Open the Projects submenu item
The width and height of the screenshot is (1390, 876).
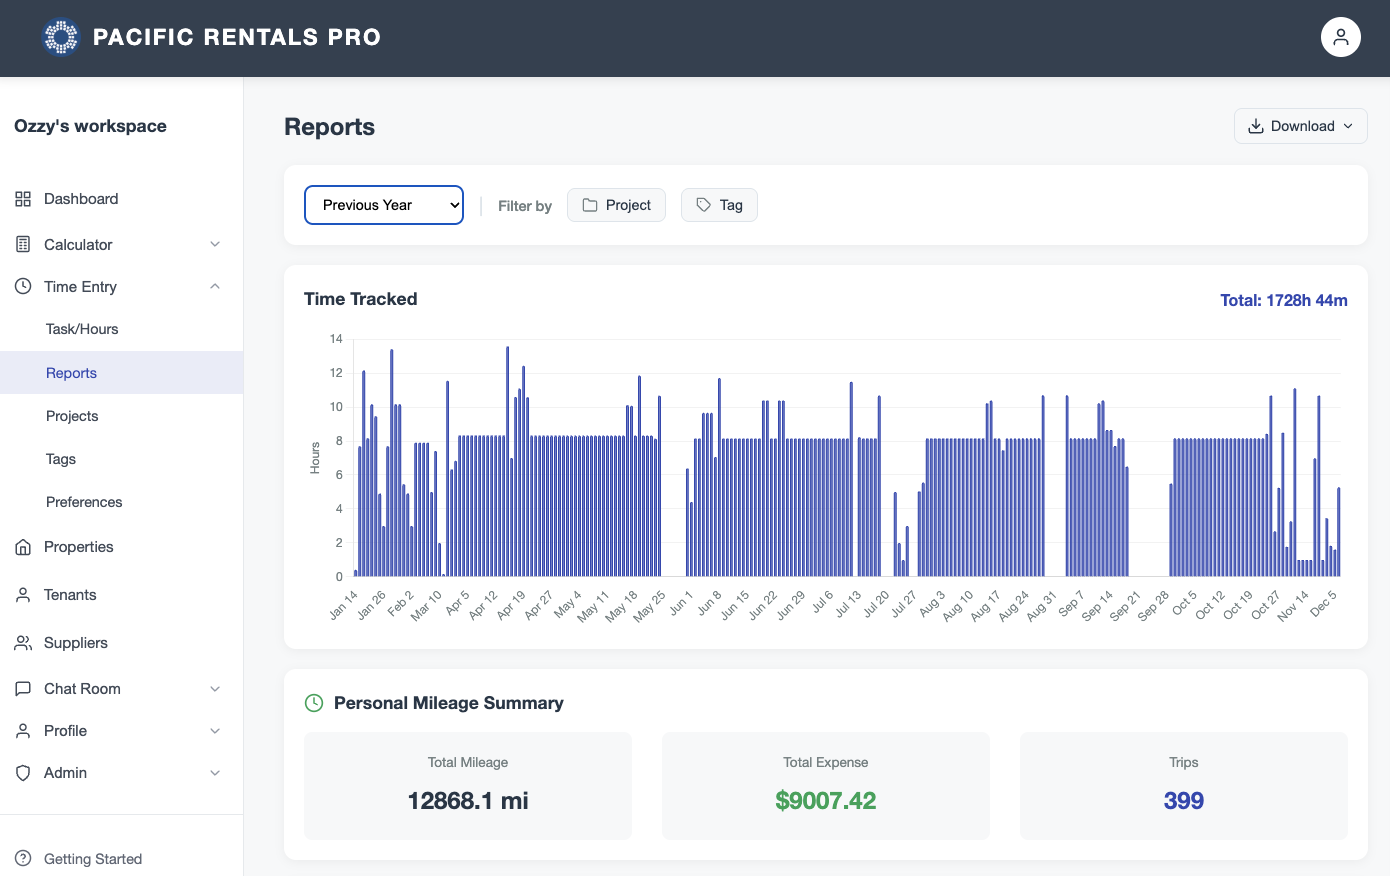pyautogui.click(x=72, y=416)
